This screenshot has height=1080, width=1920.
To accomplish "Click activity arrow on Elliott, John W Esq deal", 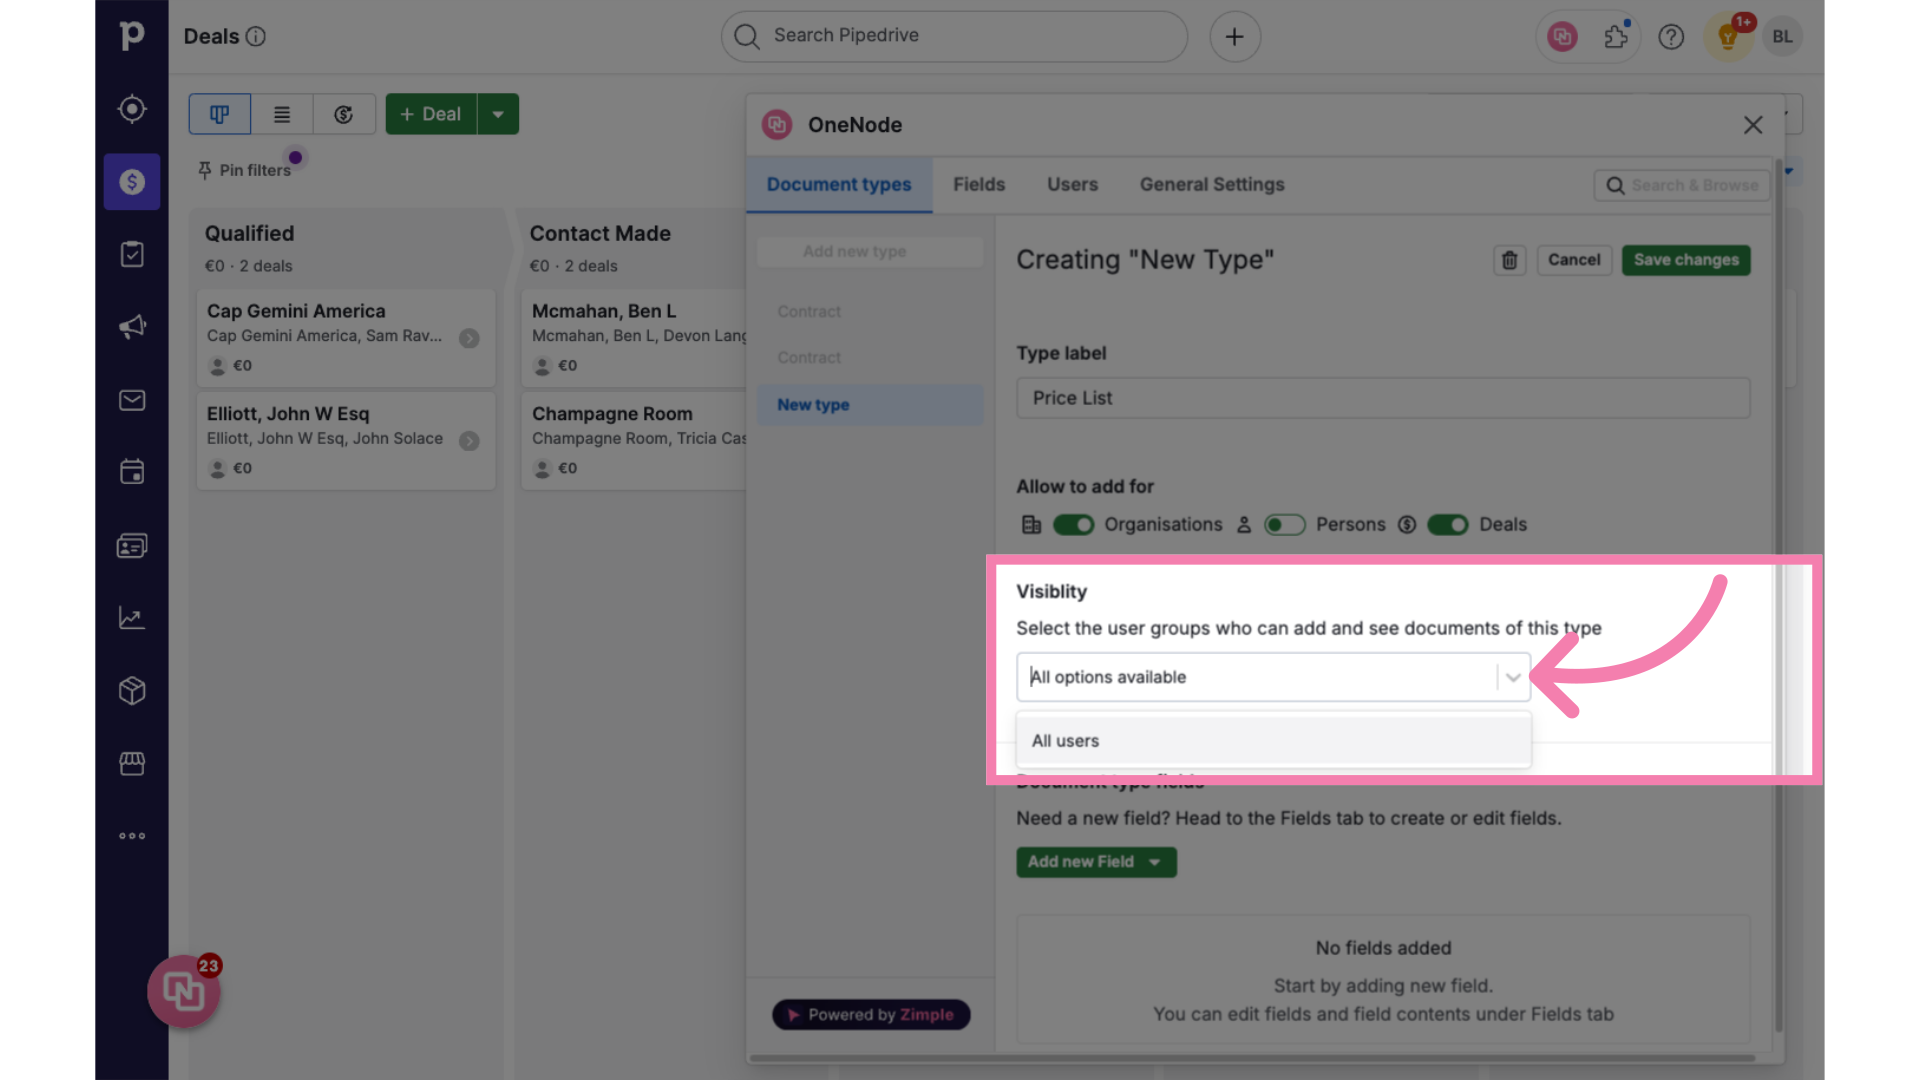I will pyautogui.click(x=469, y=441).
